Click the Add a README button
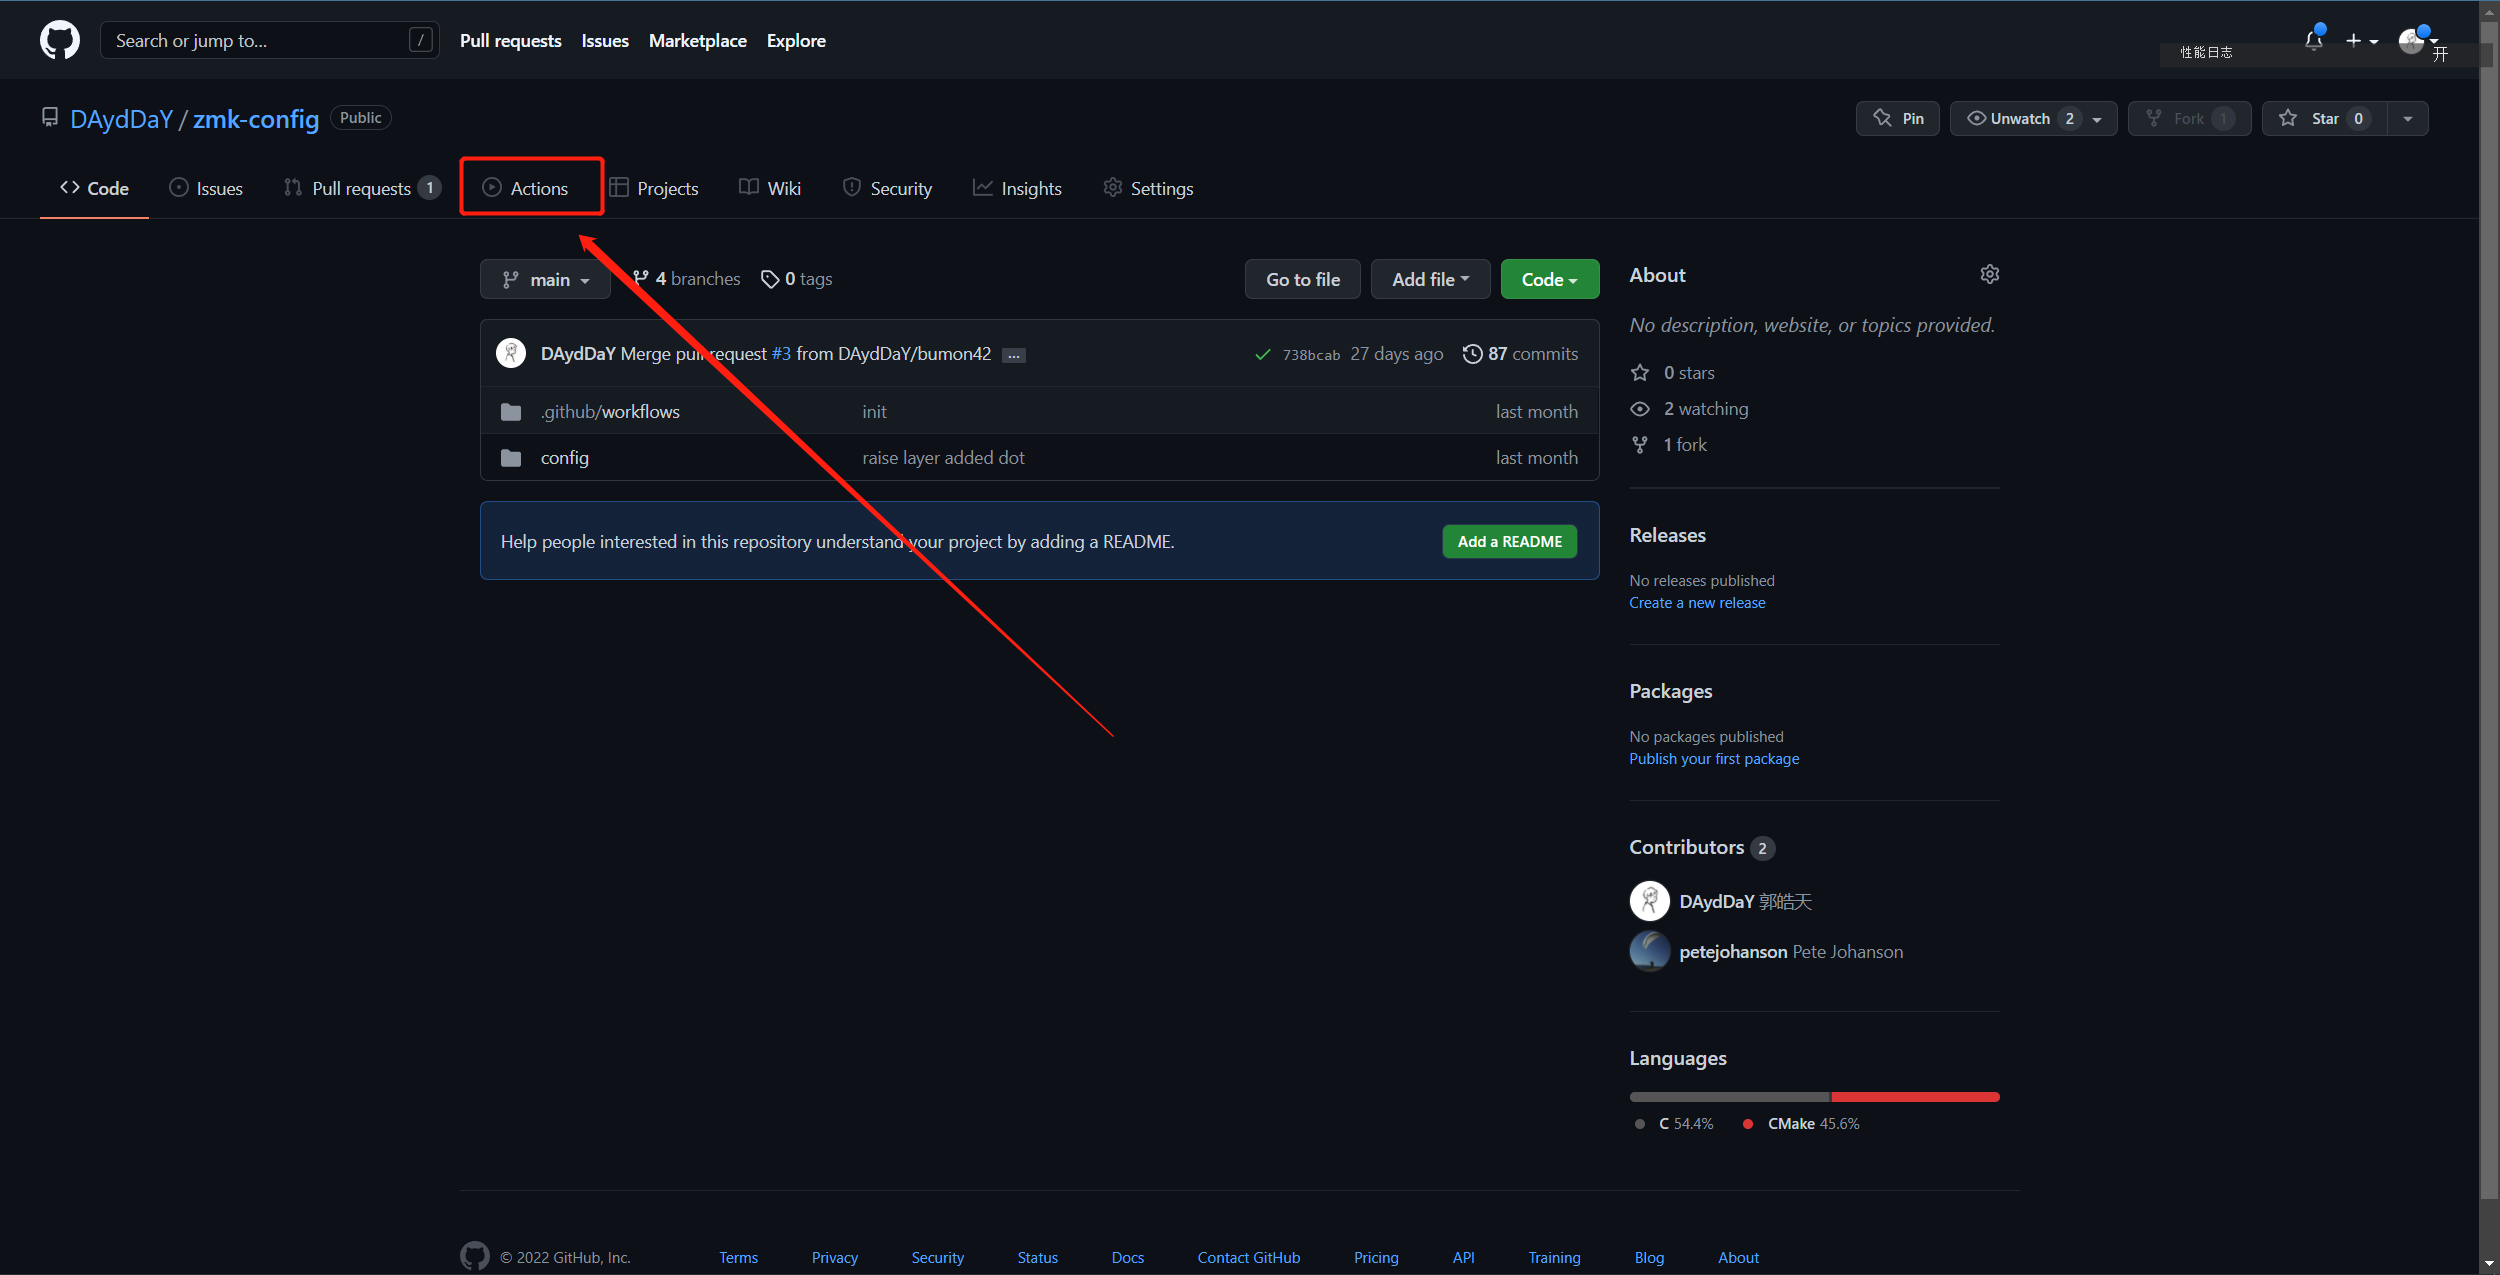Screen dimensions: 2500x1275 [x=1509, y=541]
